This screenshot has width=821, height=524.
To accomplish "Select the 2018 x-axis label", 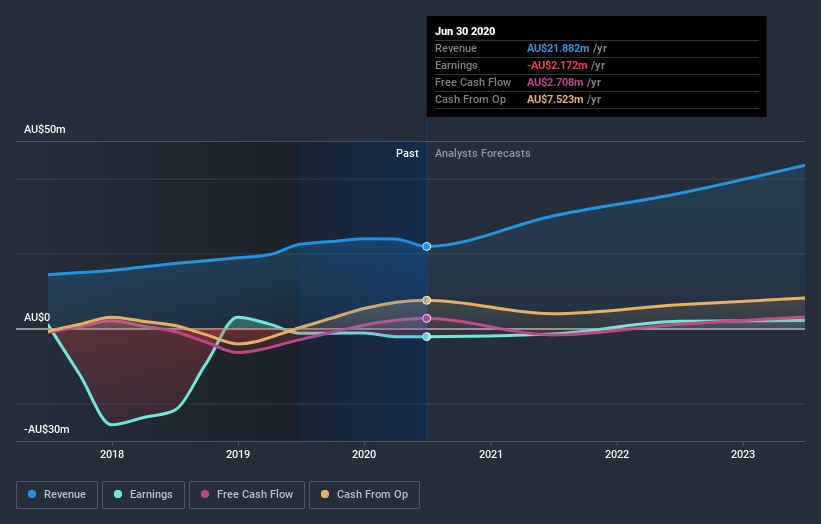I will [x=112, y=454].
